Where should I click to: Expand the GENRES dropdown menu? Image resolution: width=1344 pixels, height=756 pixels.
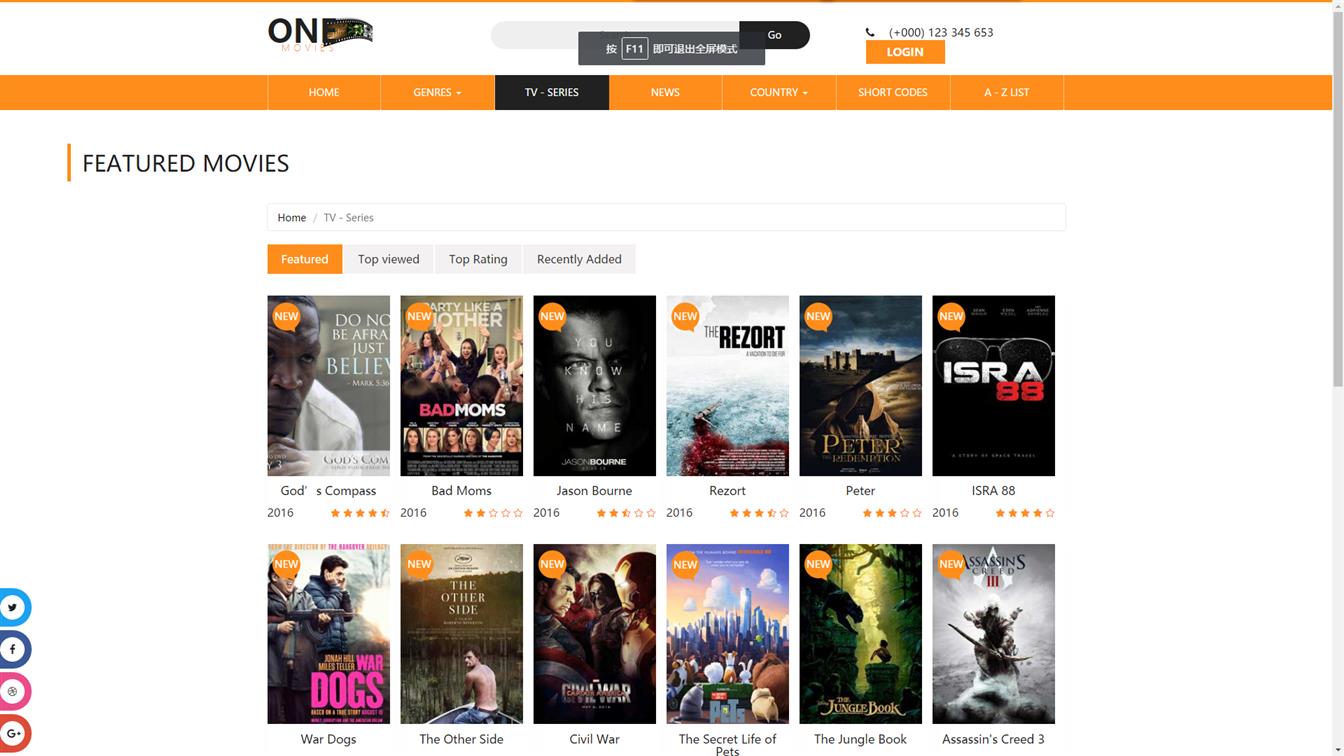(x=437, y=92)
